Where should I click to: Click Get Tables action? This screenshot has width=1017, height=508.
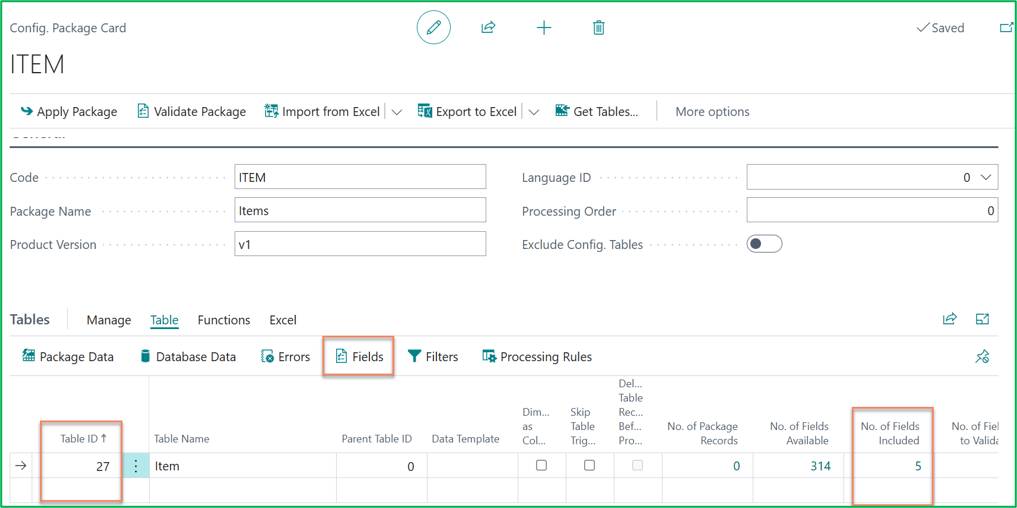pos(597,112)
